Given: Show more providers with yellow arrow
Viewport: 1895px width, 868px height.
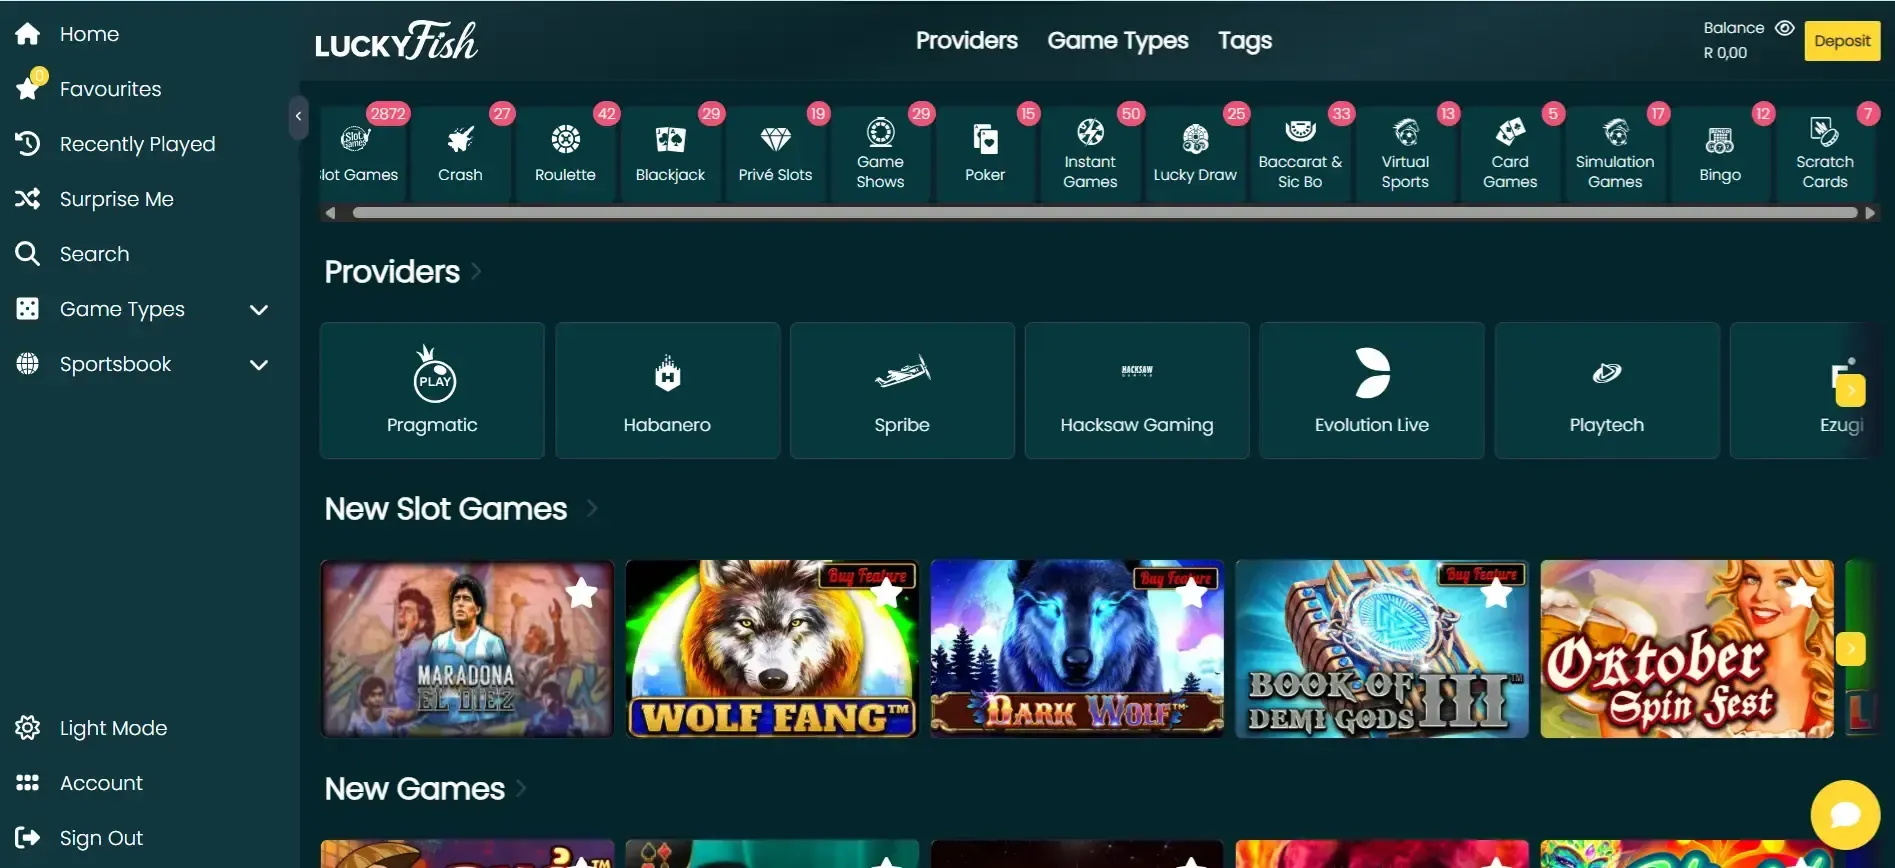Looking at the screenshot, I should coord(1850,389).
